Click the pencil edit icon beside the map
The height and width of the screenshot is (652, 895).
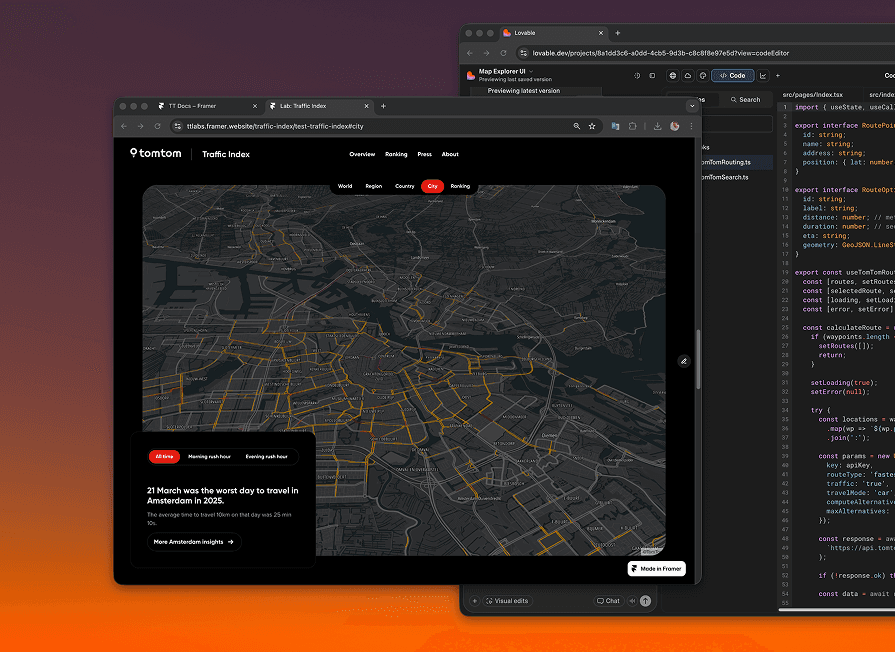[684, 361]
